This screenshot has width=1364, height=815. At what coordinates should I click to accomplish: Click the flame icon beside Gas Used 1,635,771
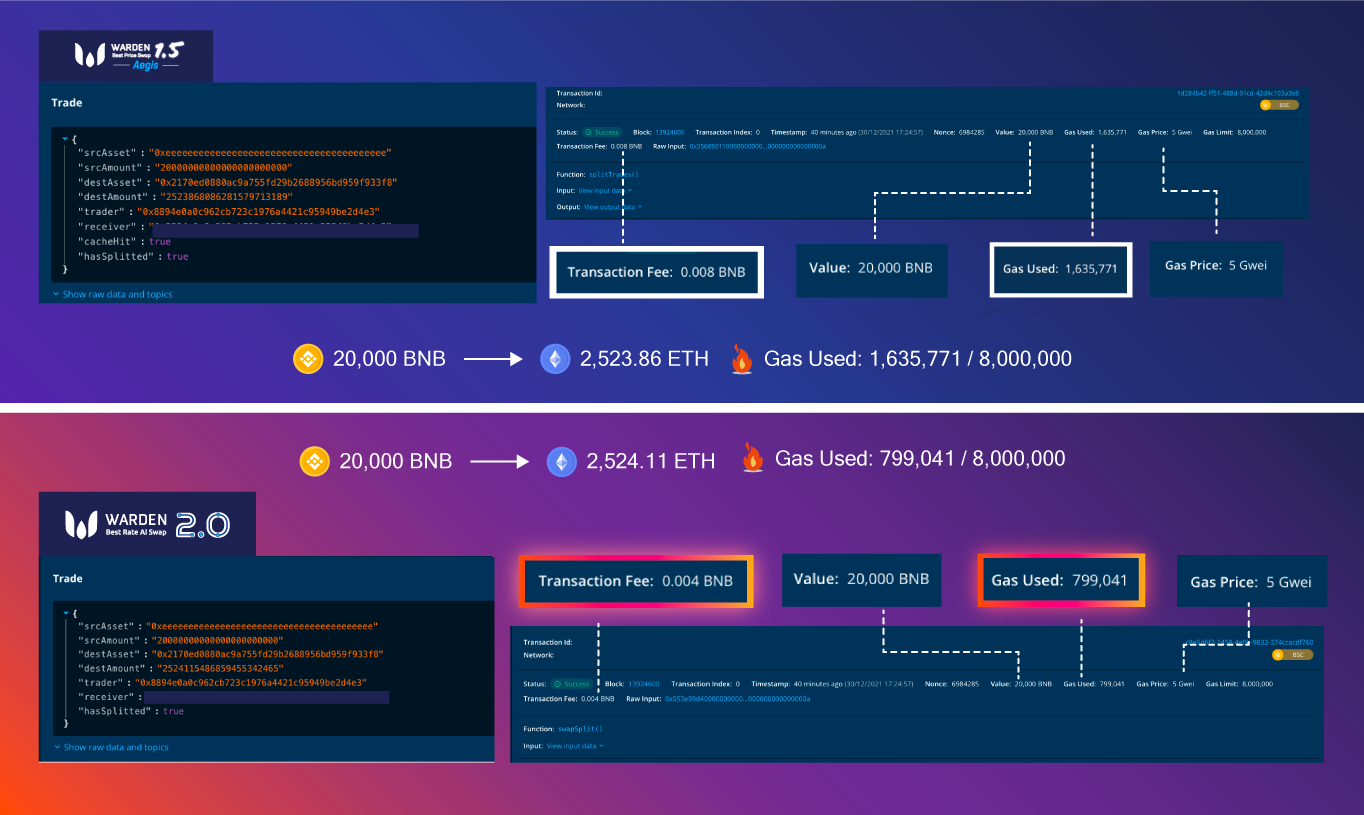(x=741, y=359)
